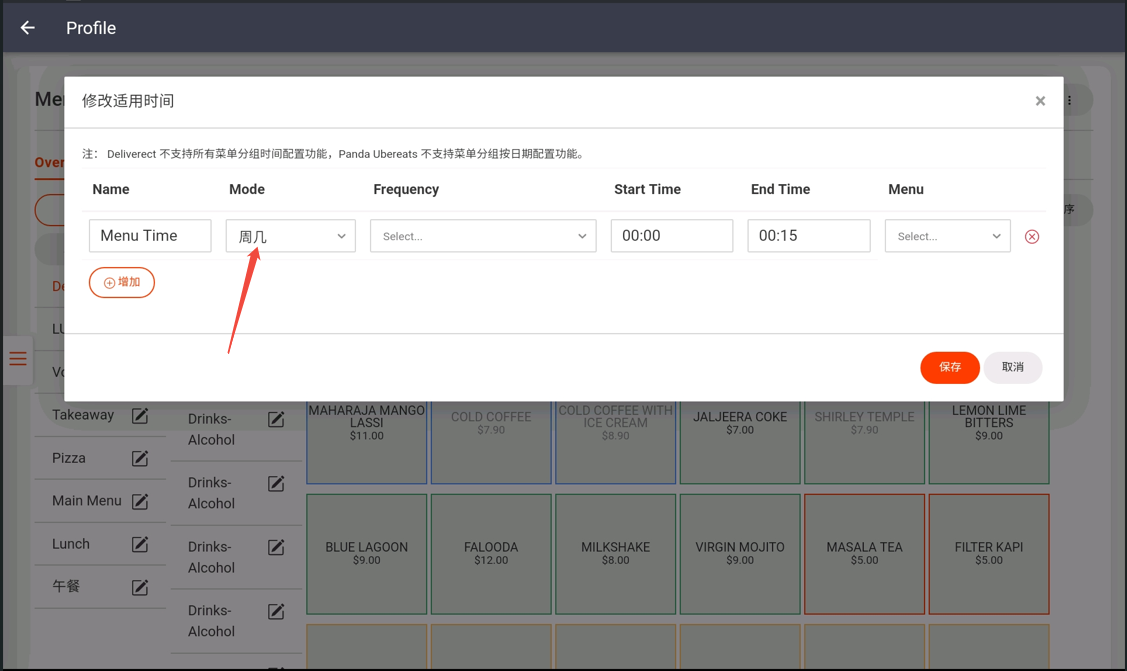Edit Main Menu with its pencil icon
This screenshot has height=671, width=1127.
pos(140,501)
